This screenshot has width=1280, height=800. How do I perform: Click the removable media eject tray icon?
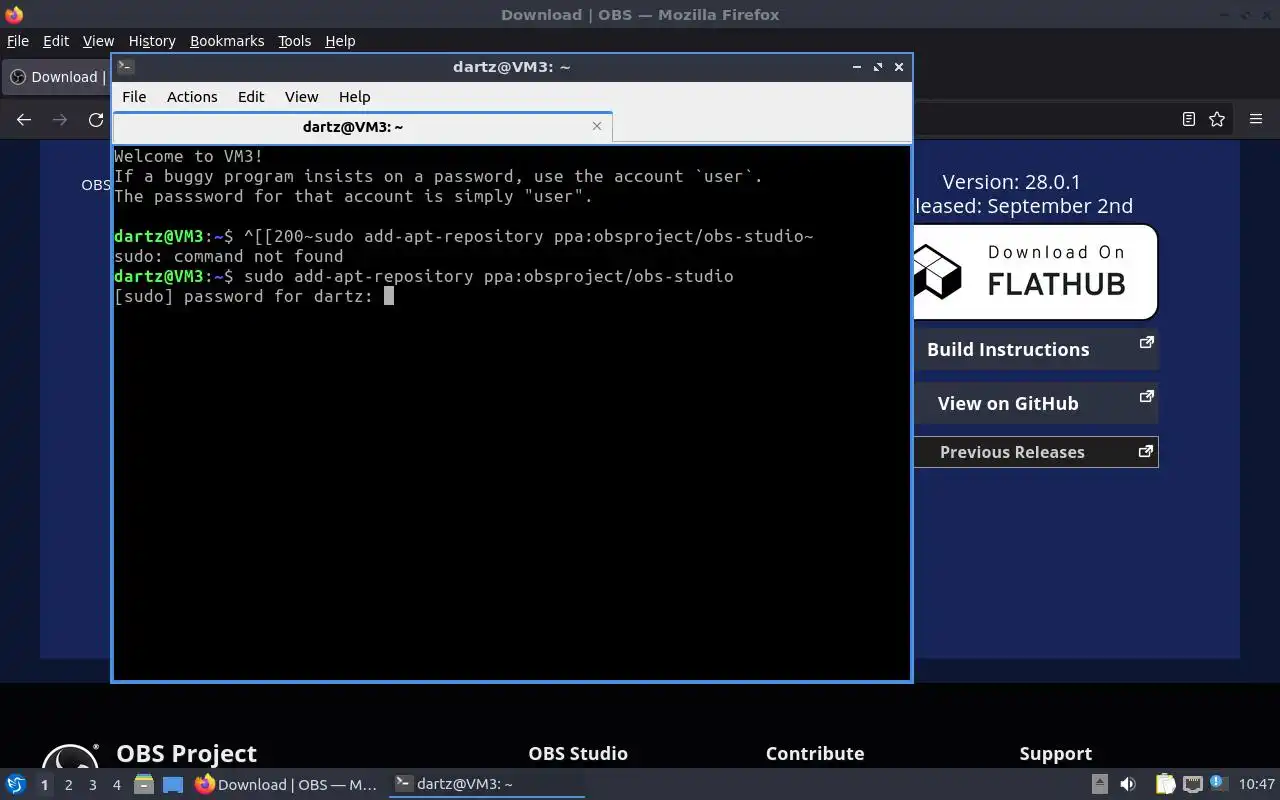[x=1099, y=784]
